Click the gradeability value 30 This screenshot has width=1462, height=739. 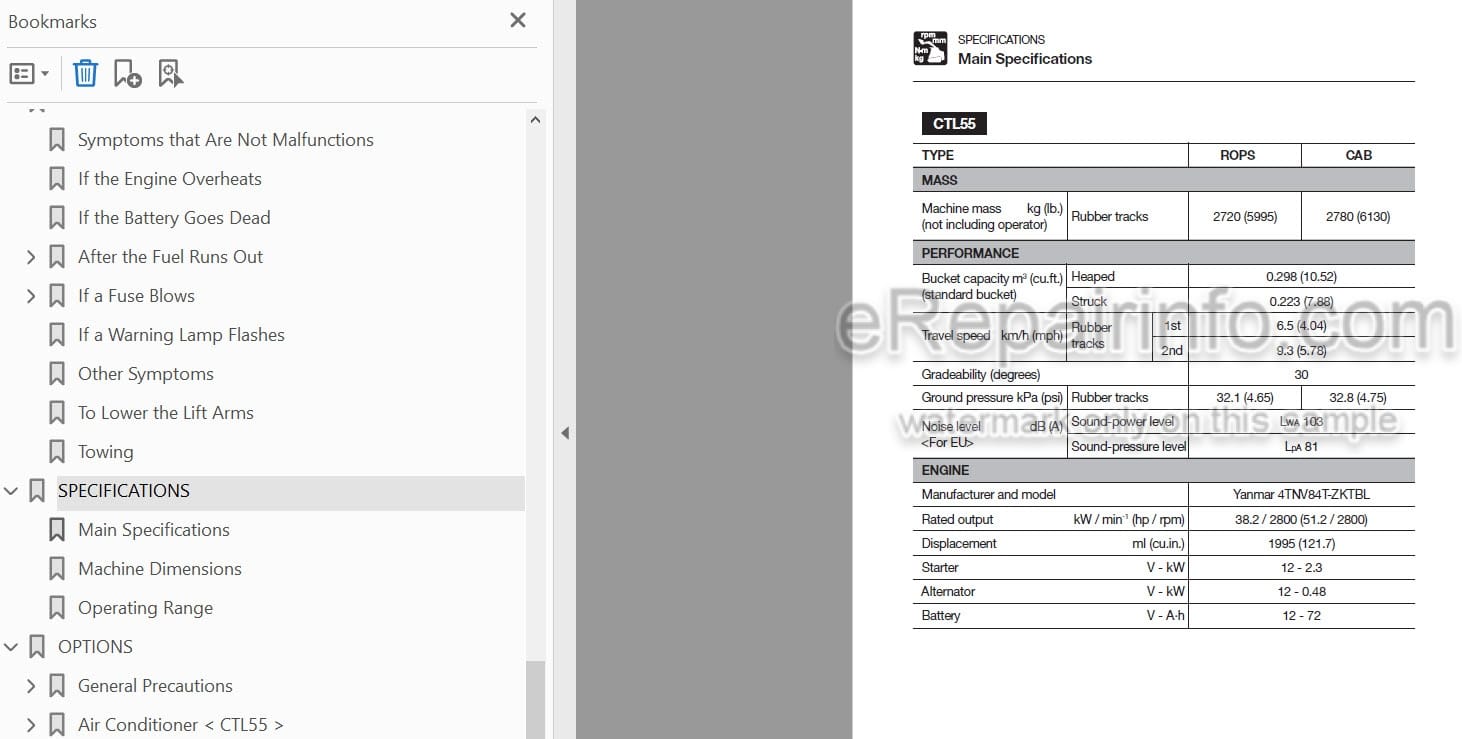(x=1301, y=374)
